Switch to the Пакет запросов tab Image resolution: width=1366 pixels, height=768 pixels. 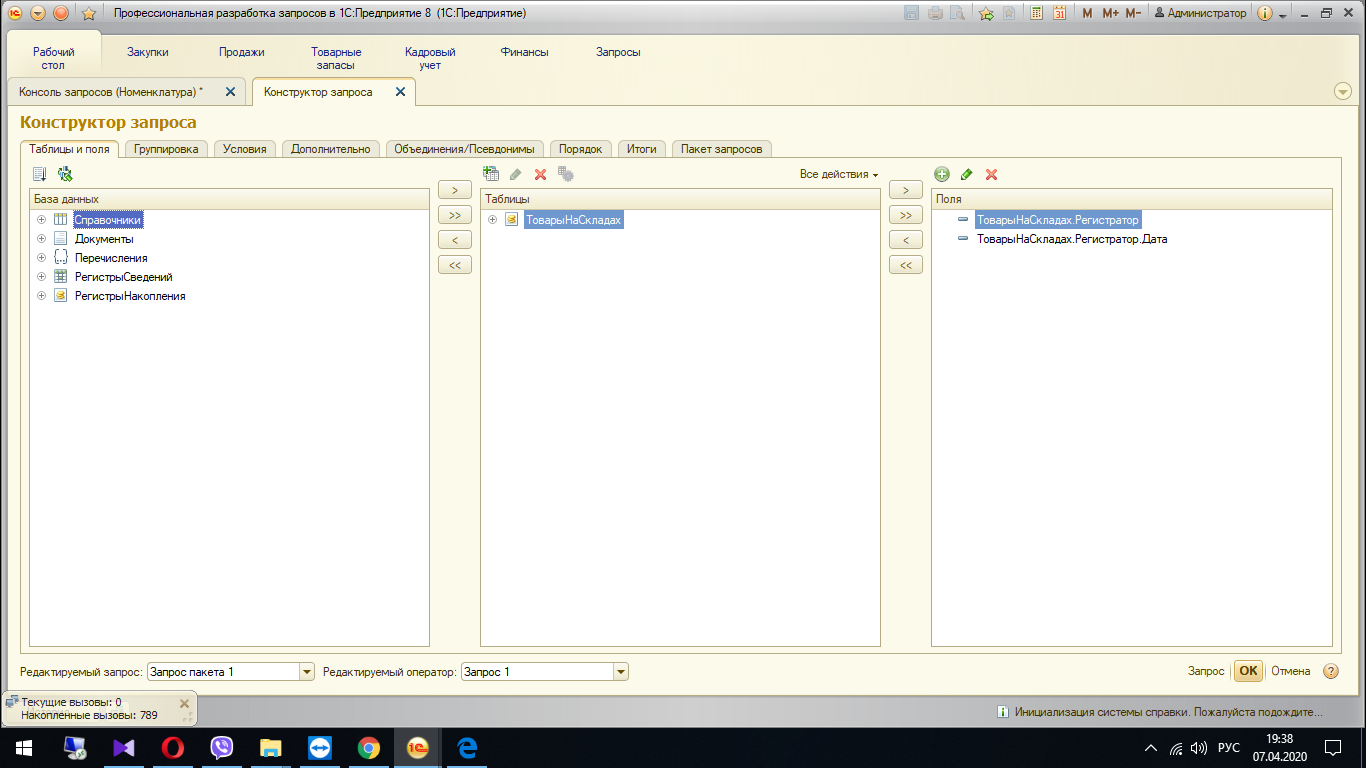pyautogui.click(x=722, y=149)
